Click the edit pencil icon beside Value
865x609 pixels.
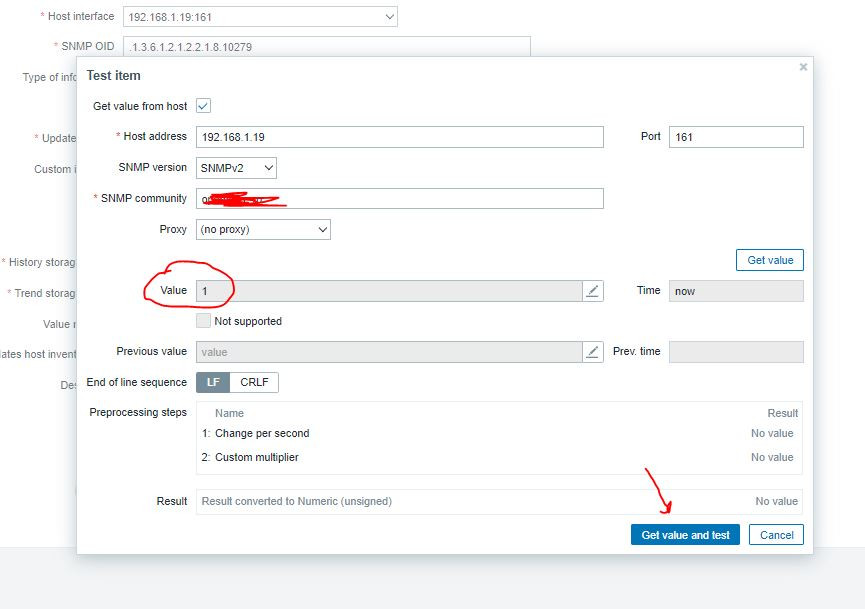[x=592, y=291]
